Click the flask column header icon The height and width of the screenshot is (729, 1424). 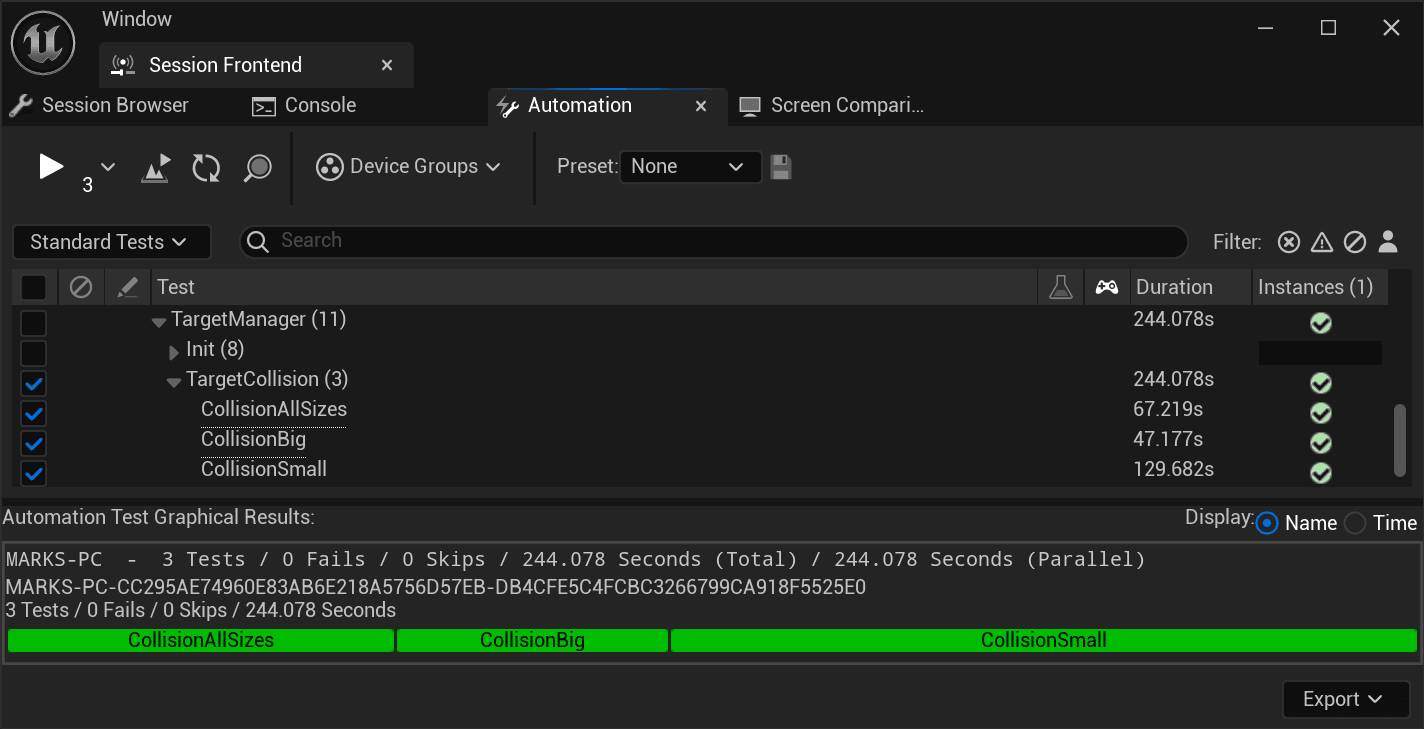1061,288
